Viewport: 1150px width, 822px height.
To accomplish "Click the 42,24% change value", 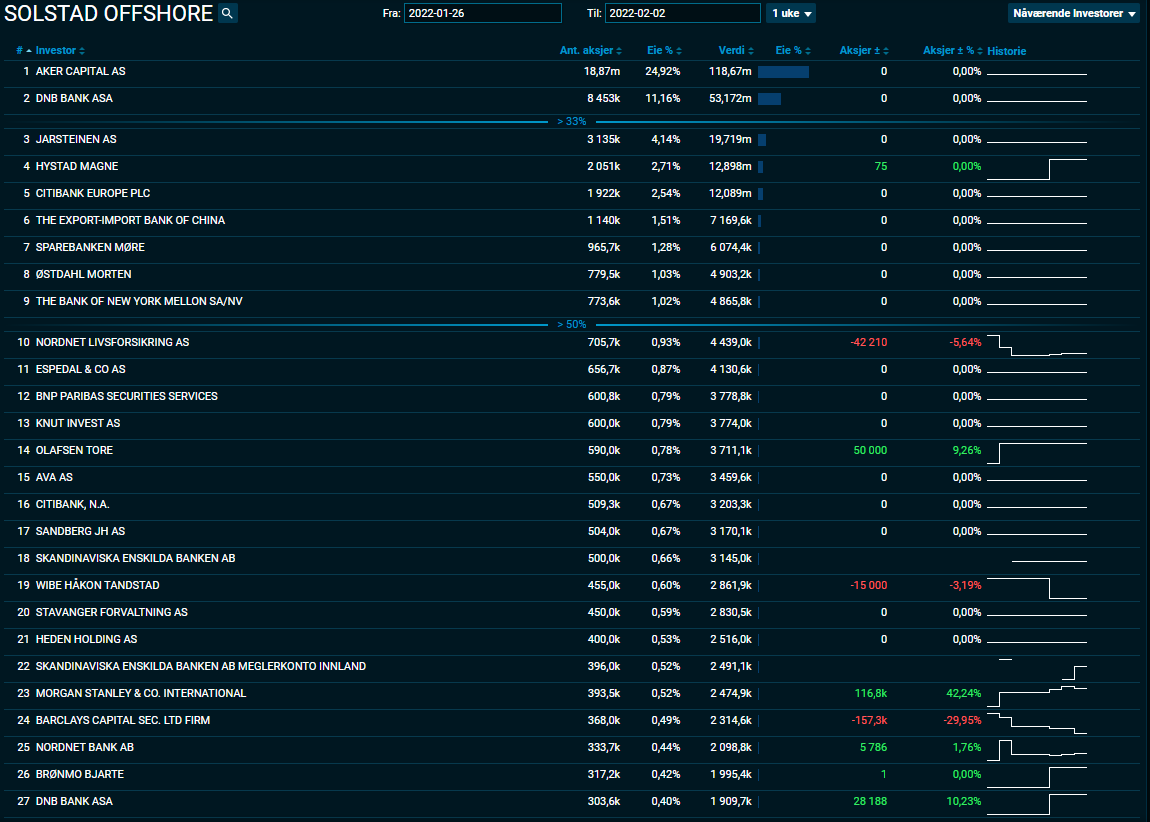I will (964, 694).
